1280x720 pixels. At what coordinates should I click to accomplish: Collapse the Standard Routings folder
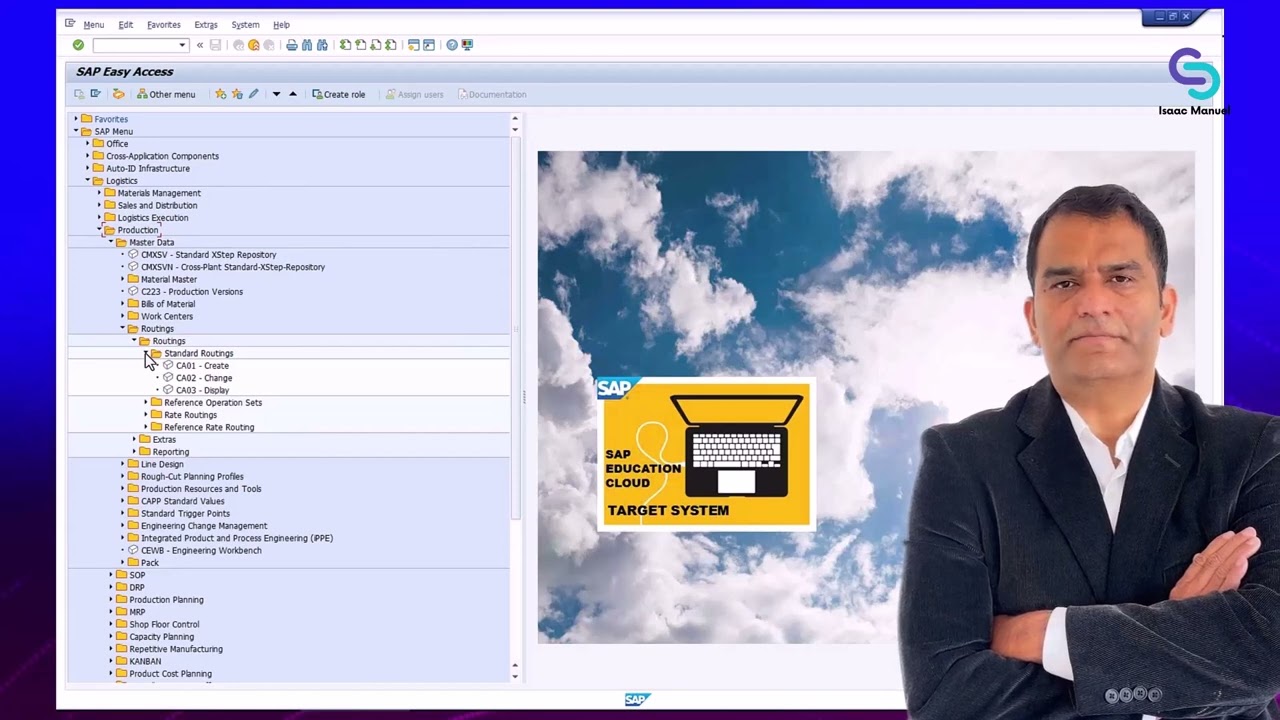click(x=146, y=353)
